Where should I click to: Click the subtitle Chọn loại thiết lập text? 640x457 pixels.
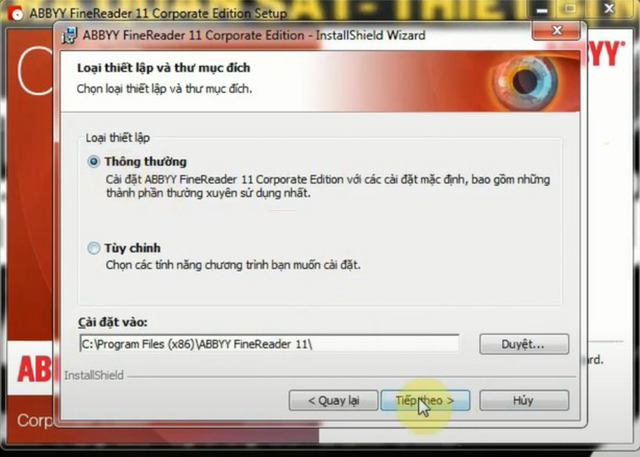(x=164, y=89)
